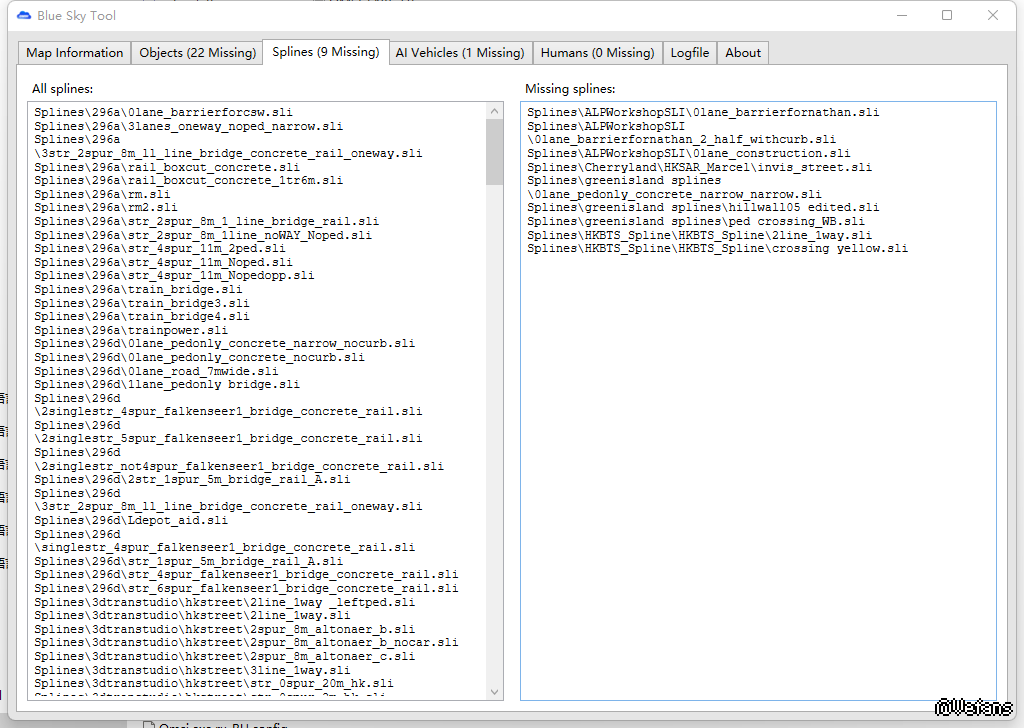
Task: Select str_2spur_8m_1line_noWAY_Noped.sli entry
Action: tap(202, 235)
